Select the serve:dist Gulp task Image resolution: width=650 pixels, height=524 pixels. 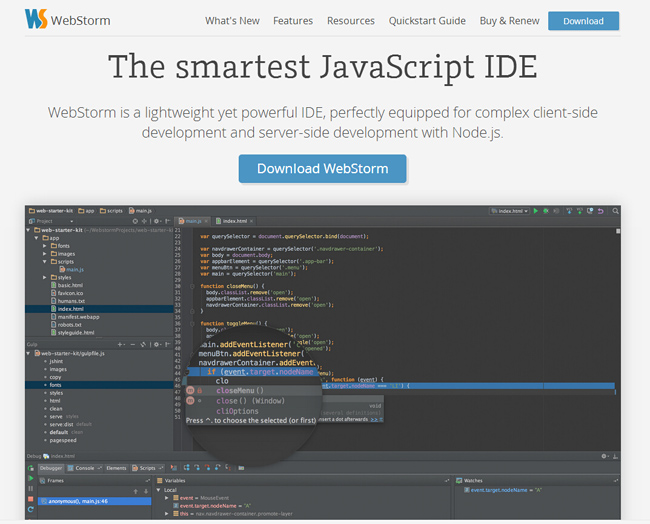point(61,425)
